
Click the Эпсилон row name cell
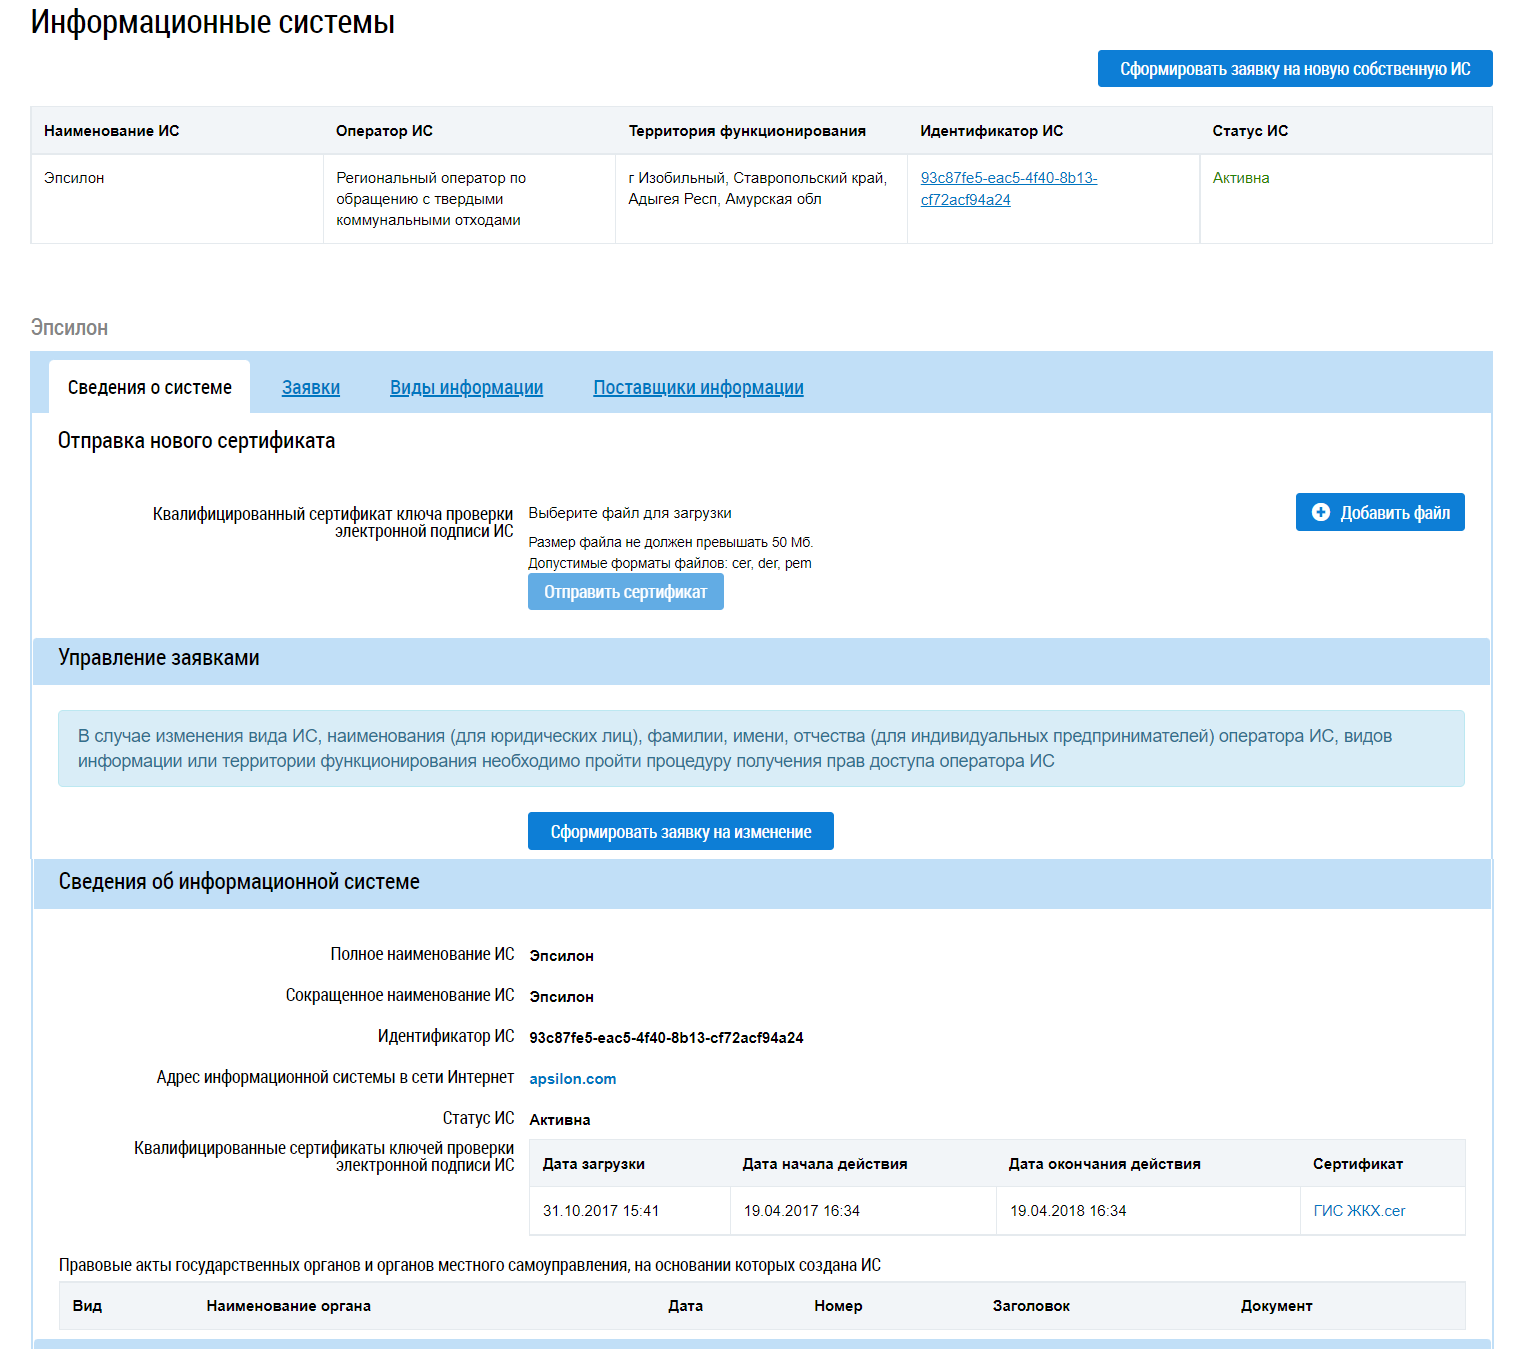[x=74, y=178]
